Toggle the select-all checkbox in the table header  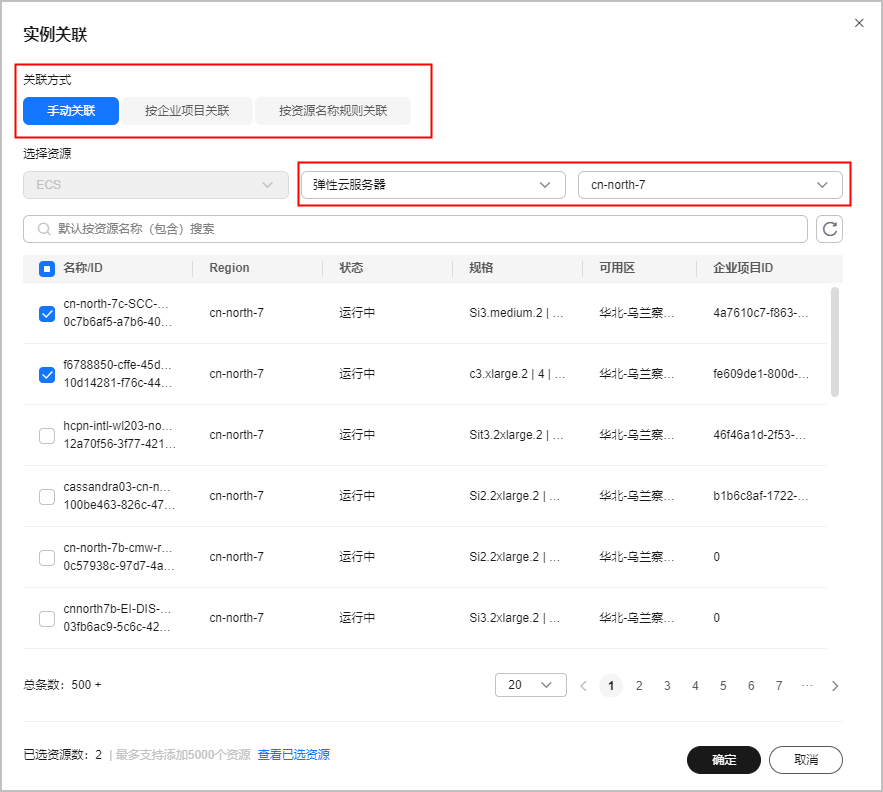coord(47,269)
